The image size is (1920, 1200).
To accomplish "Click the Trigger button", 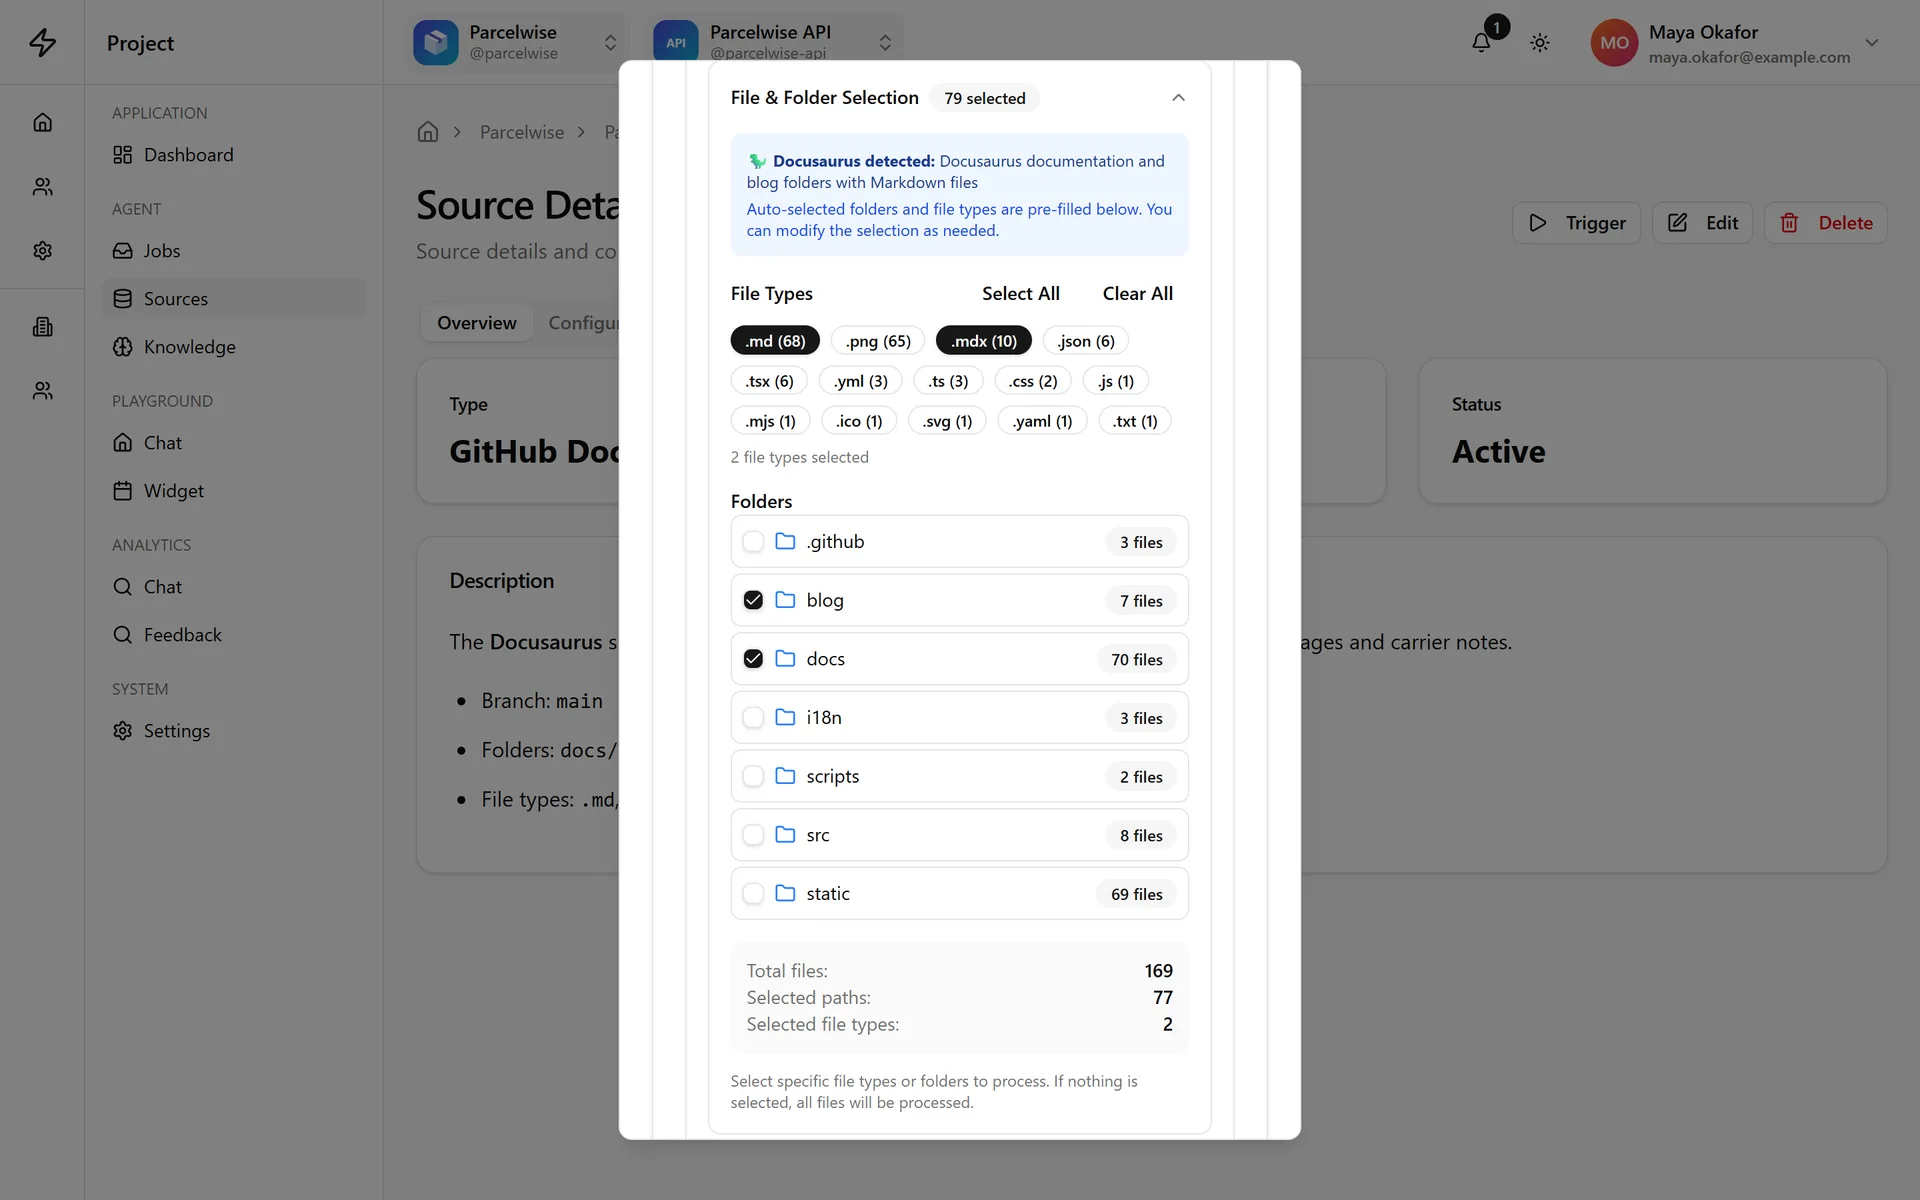I will click(x=1577, y=223).
